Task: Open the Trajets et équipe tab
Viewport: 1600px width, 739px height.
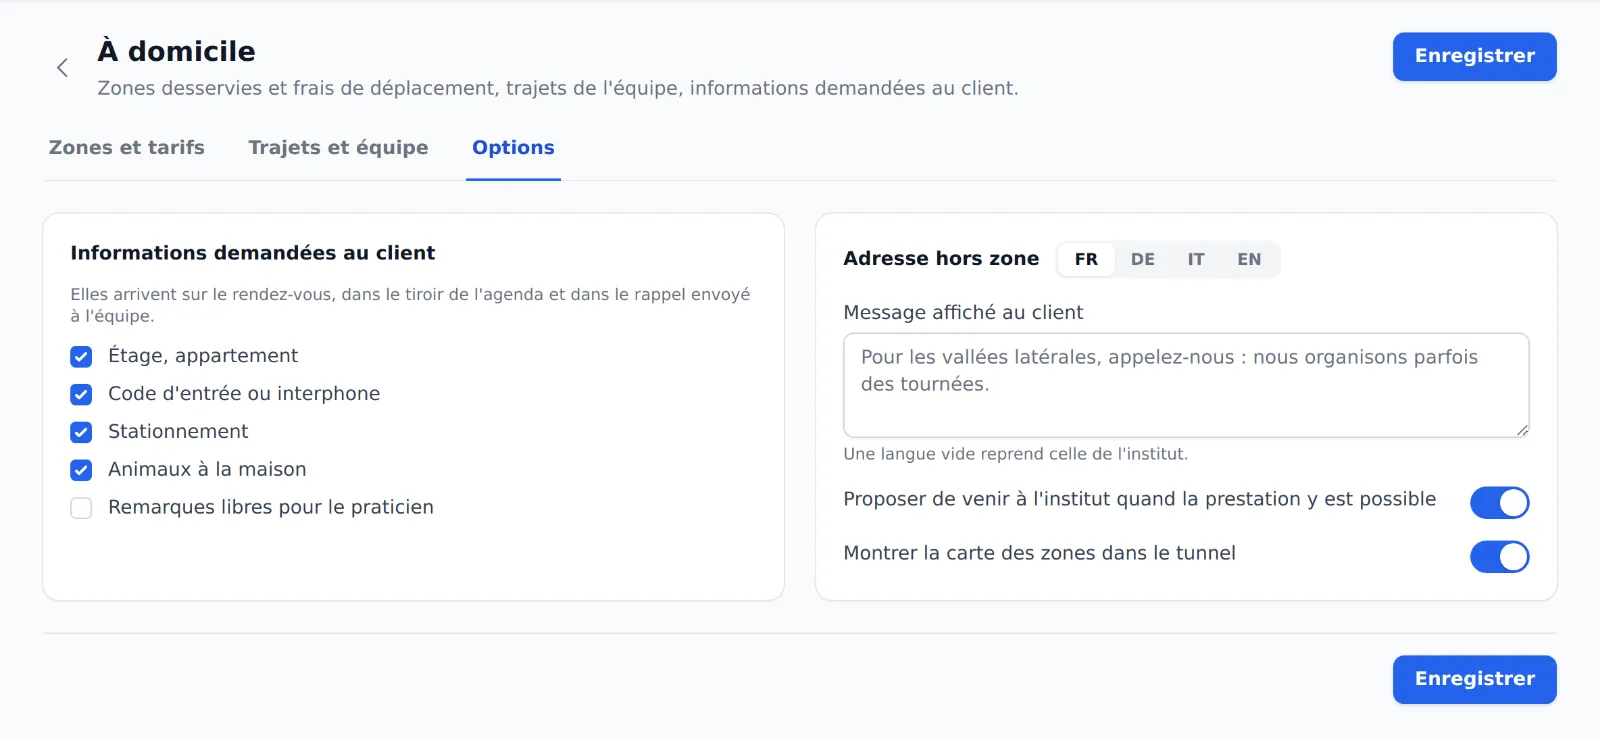Action: click(338, 148)
